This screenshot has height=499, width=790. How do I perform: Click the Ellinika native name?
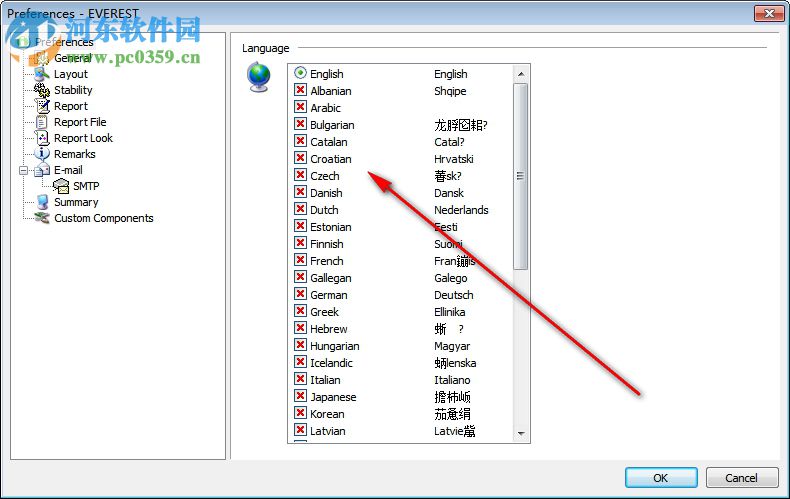(450, 312)
